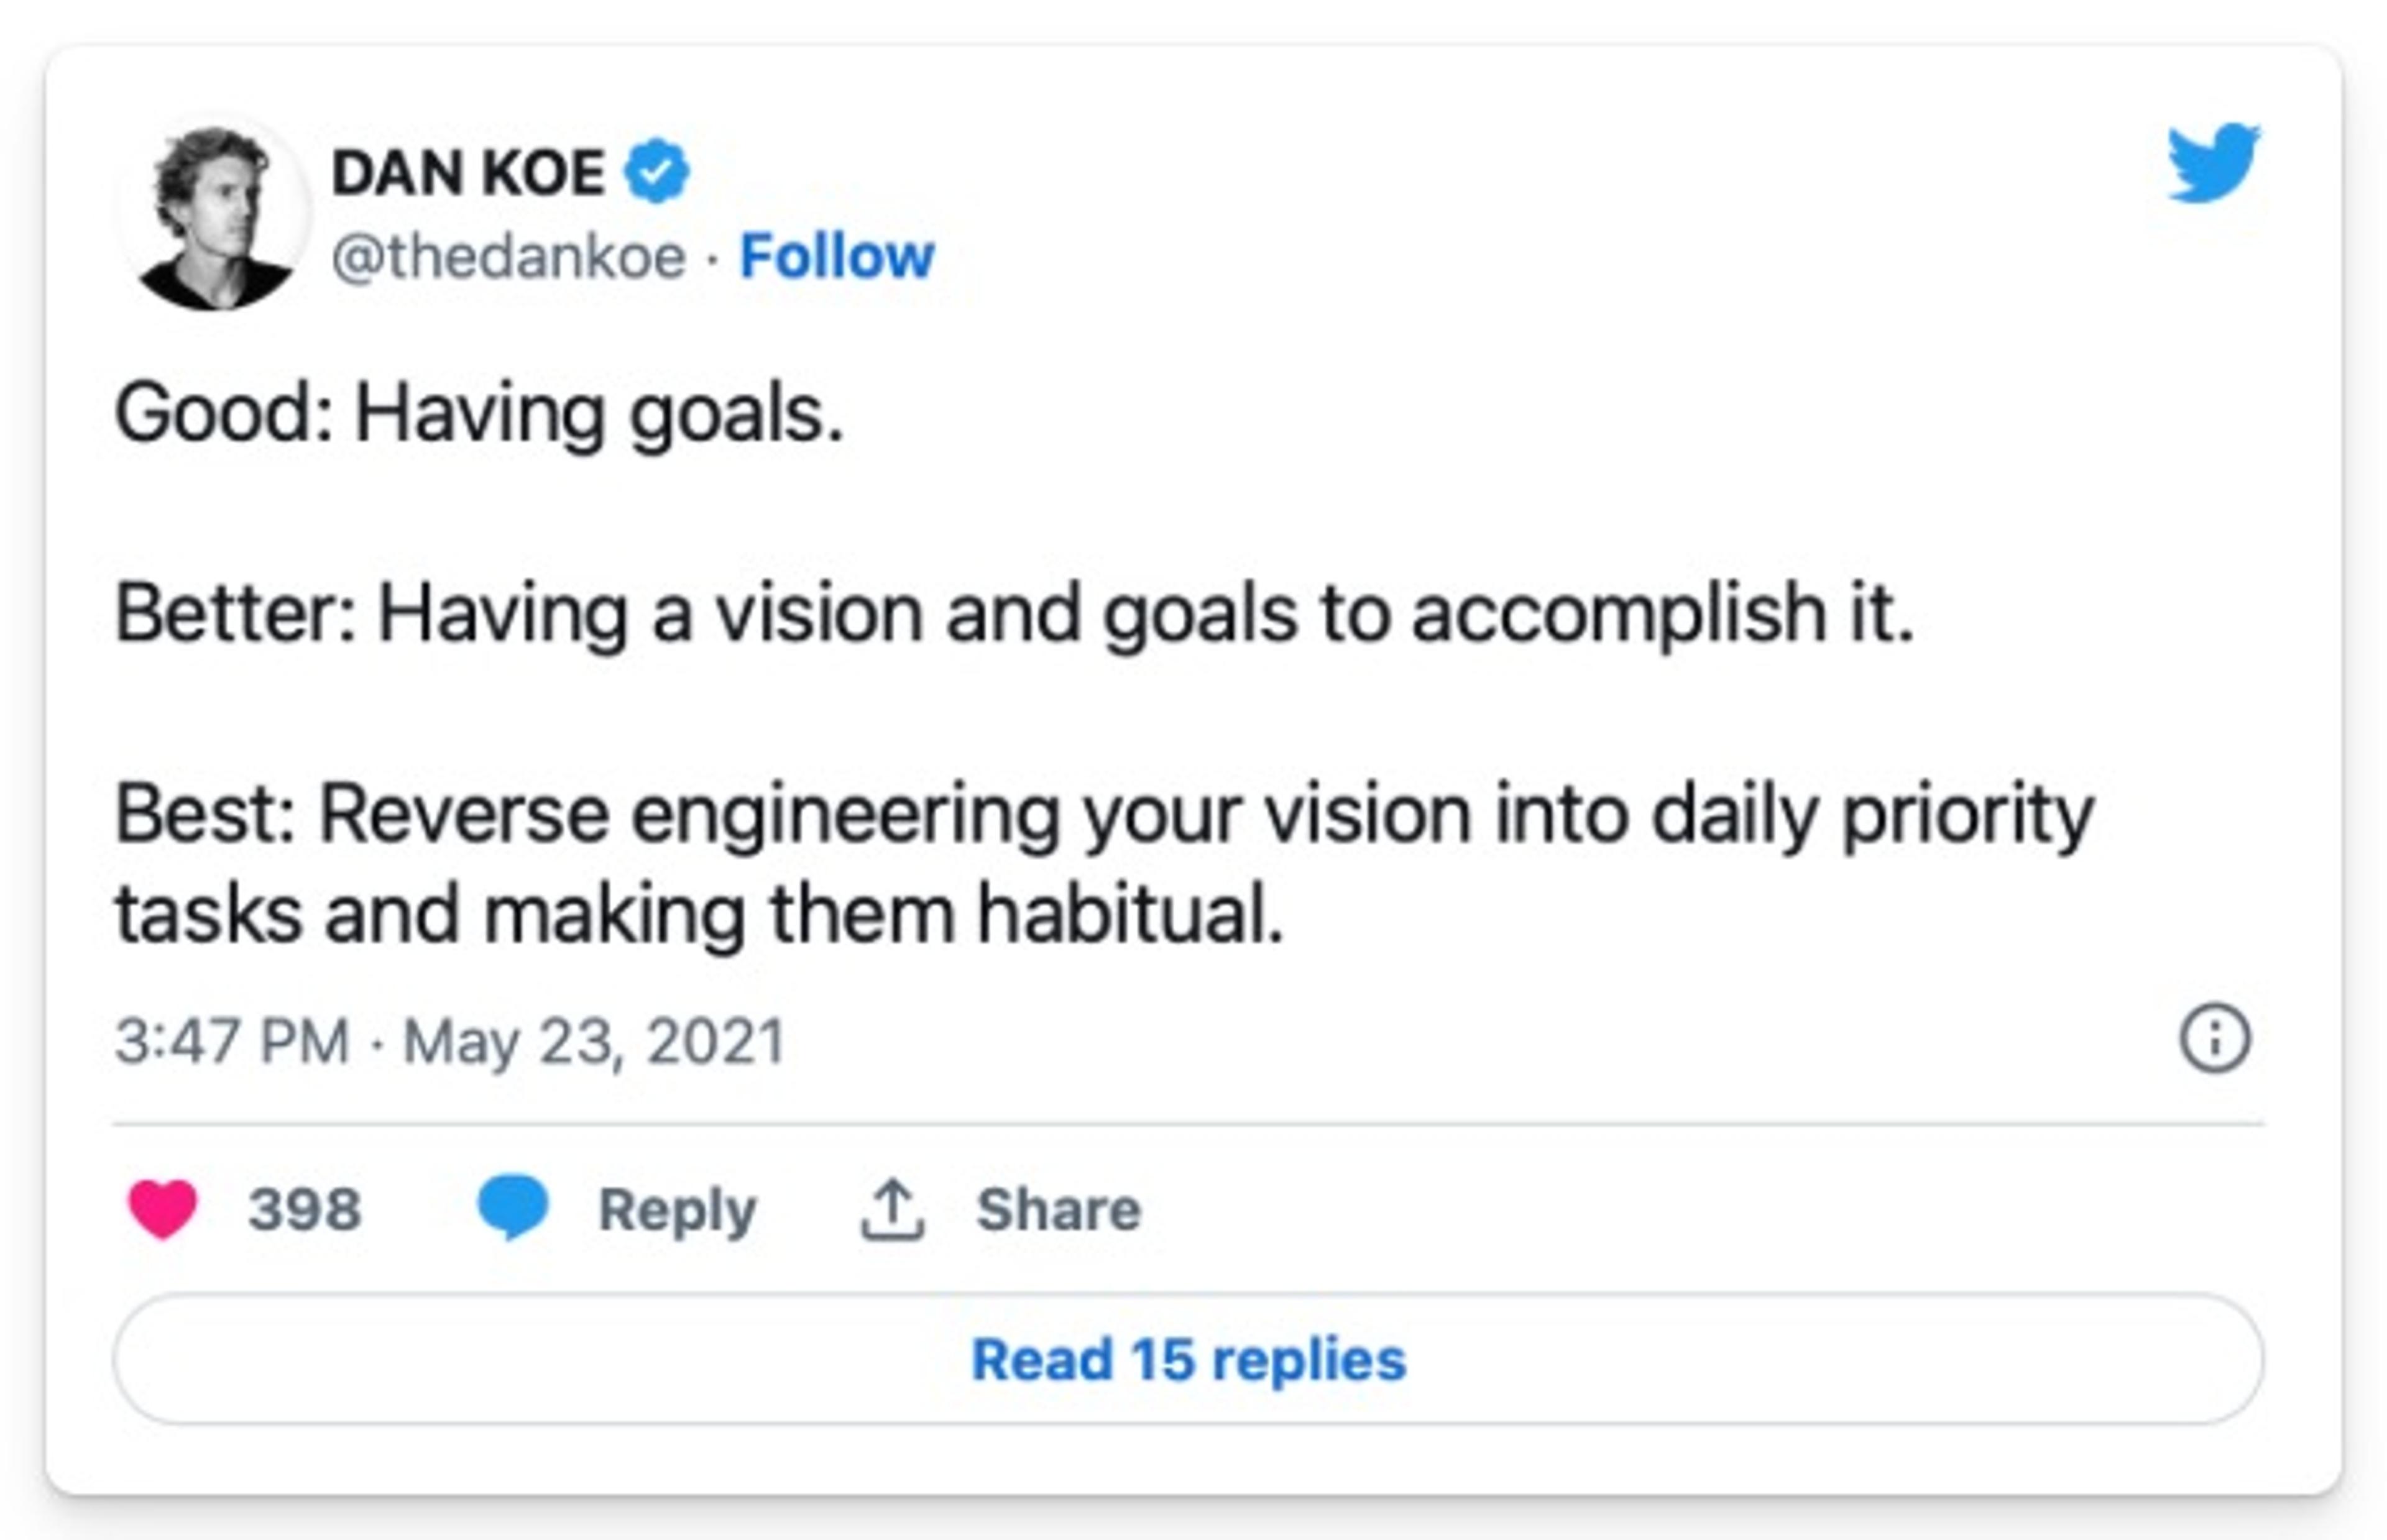Click the blue verified badge
The width and height of the screenshot is (2387, 1540).
656,172
